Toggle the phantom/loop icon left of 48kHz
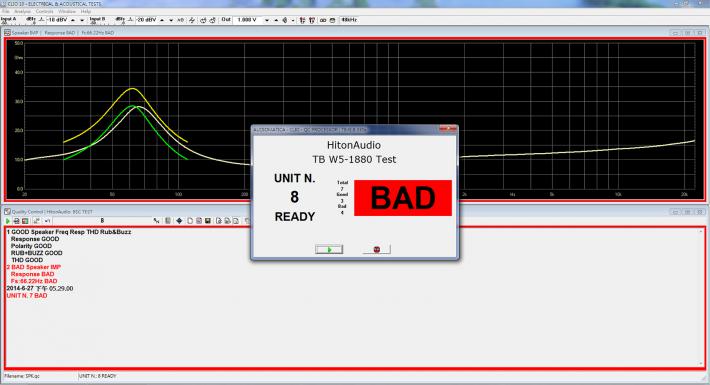This screenshot has height=385, width=710. (x=332, y=20)
